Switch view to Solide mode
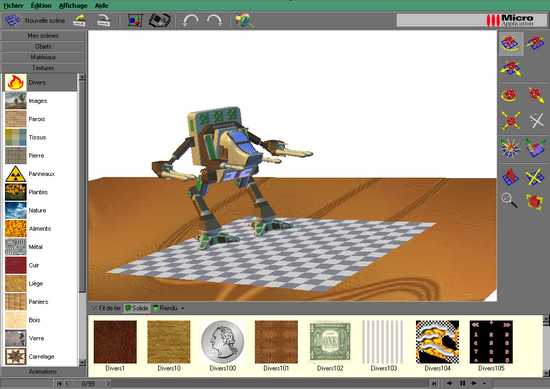This screenshot has width=550, height=389. (x=137, y=308)
